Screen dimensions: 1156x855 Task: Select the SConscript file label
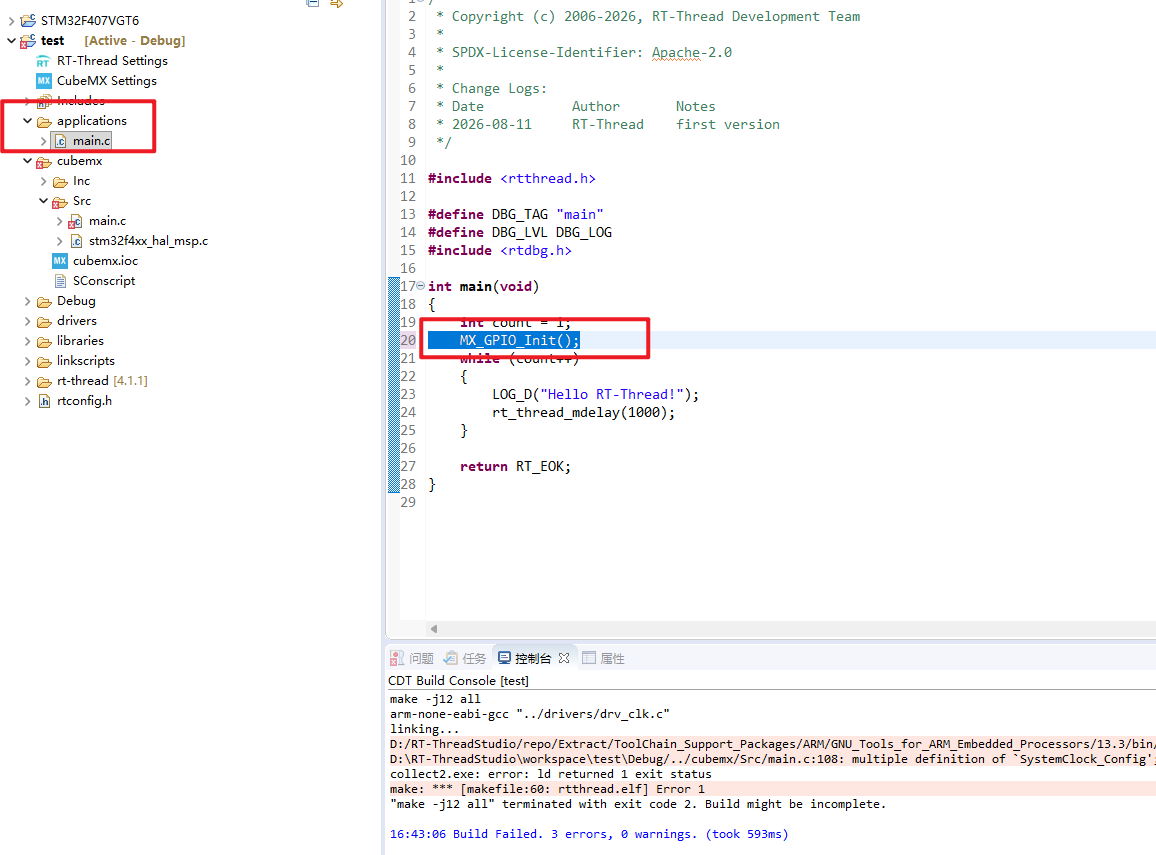pyautogui.click(x=104, y=280)
